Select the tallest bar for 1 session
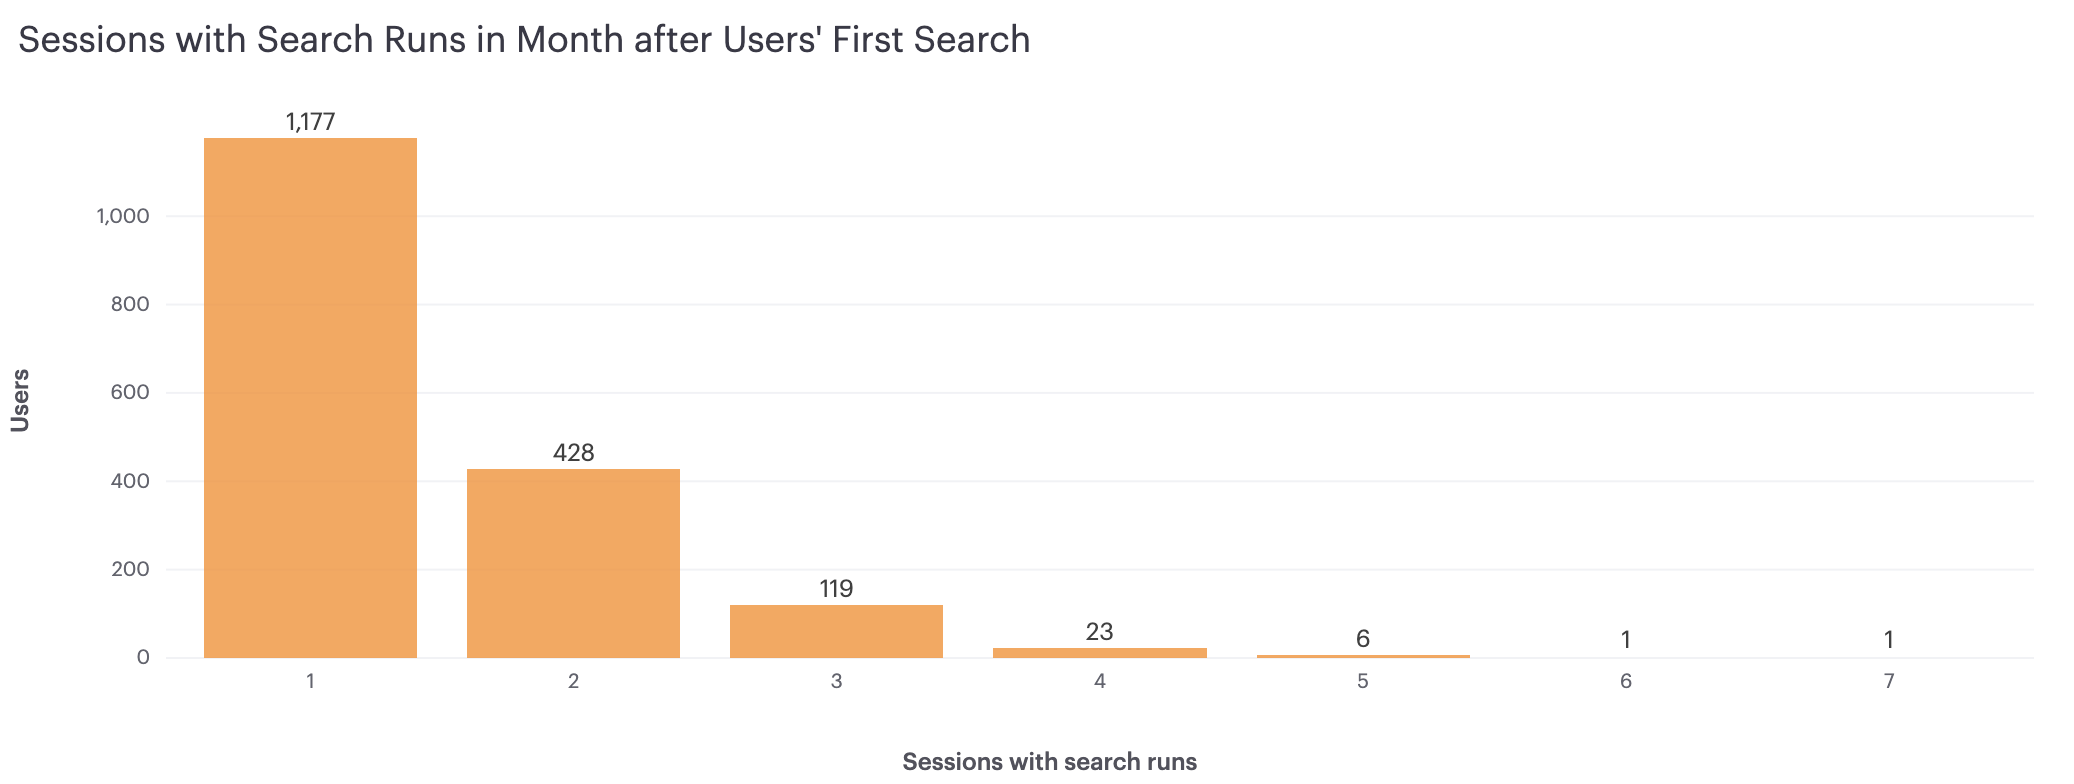This screenshot has height=784, width=2074. coord(310,398)
